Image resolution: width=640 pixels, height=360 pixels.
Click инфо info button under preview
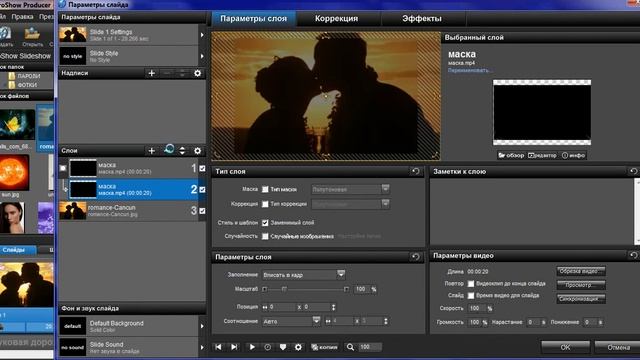click(573, 156)
